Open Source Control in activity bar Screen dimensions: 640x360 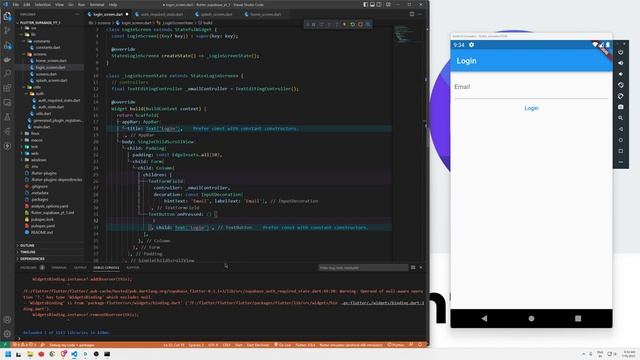7,31
